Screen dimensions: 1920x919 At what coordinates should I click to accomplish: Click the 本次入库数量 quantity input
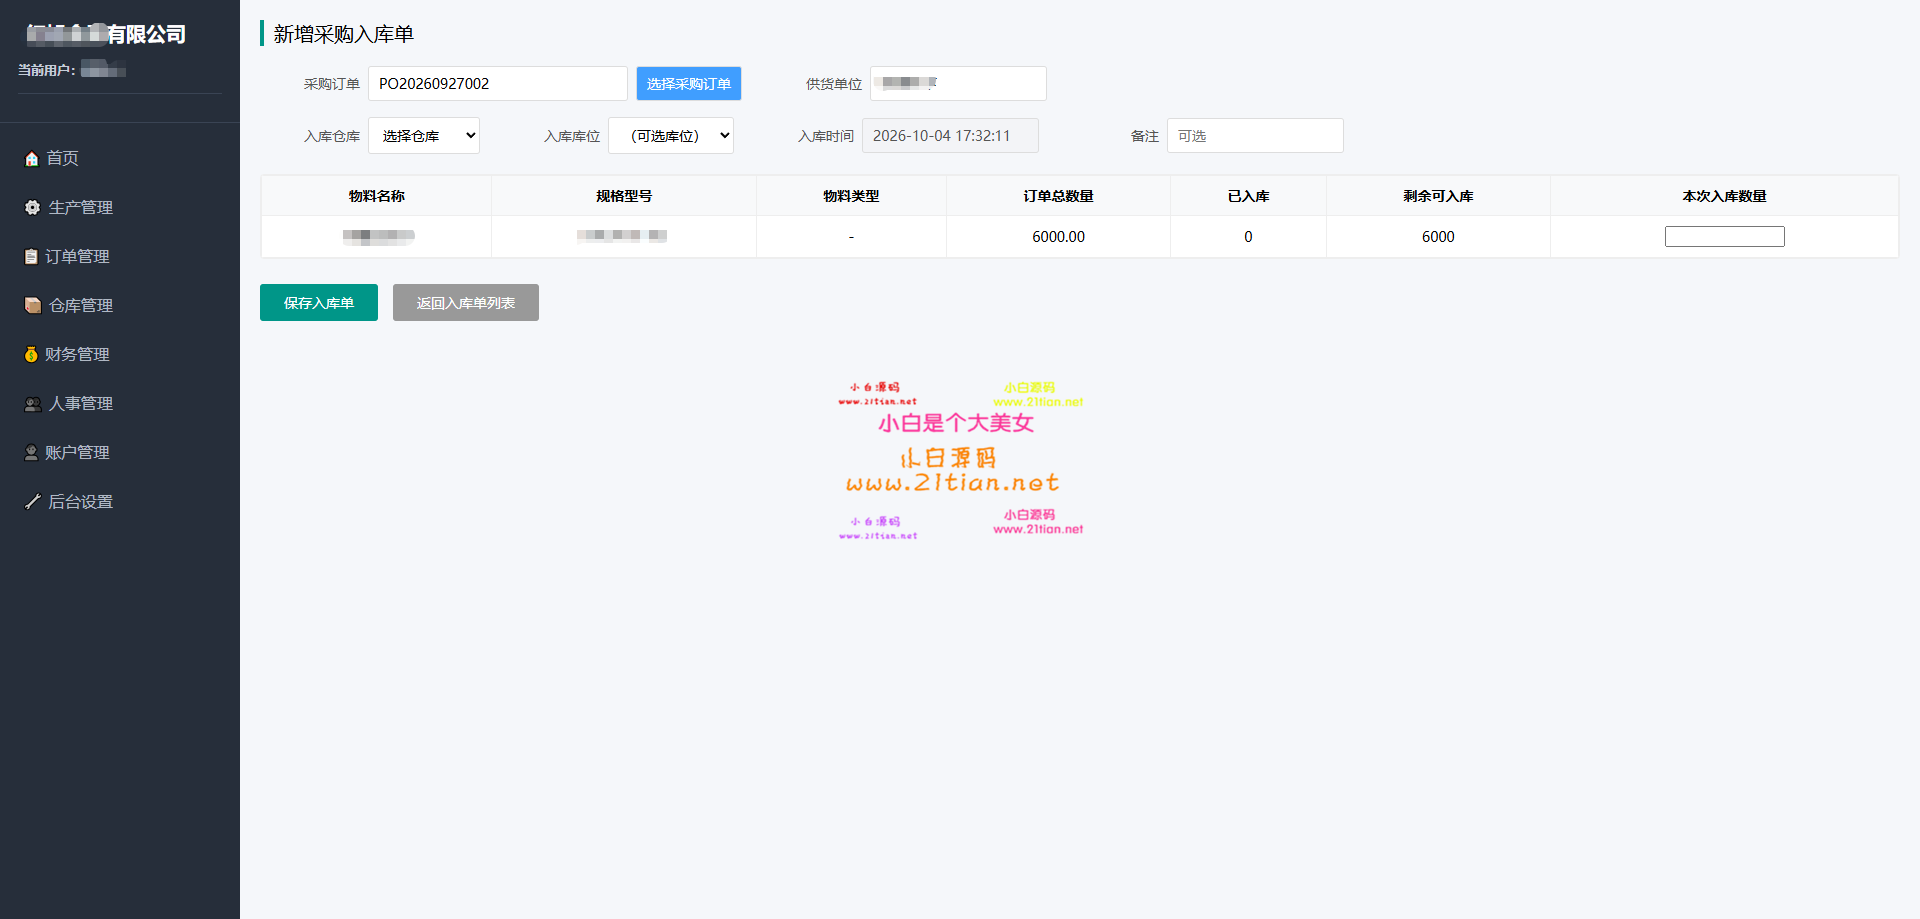click(1725, 237)
